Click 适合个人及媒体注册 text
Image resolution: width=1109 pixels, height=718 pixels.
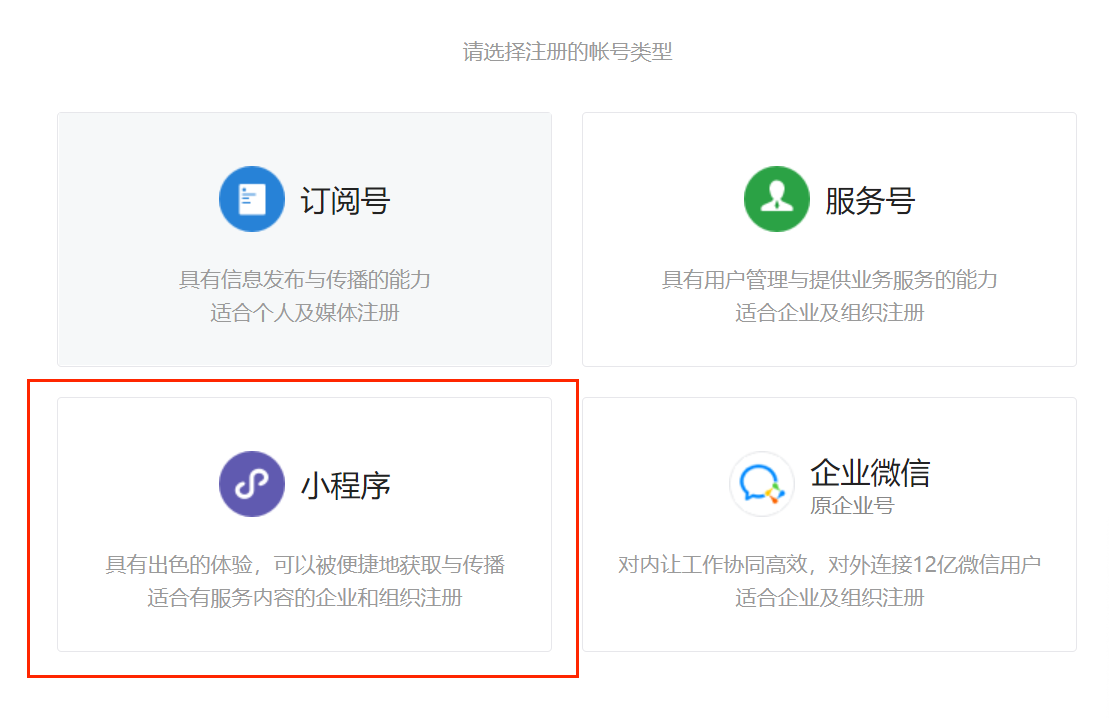coord(304,313)
